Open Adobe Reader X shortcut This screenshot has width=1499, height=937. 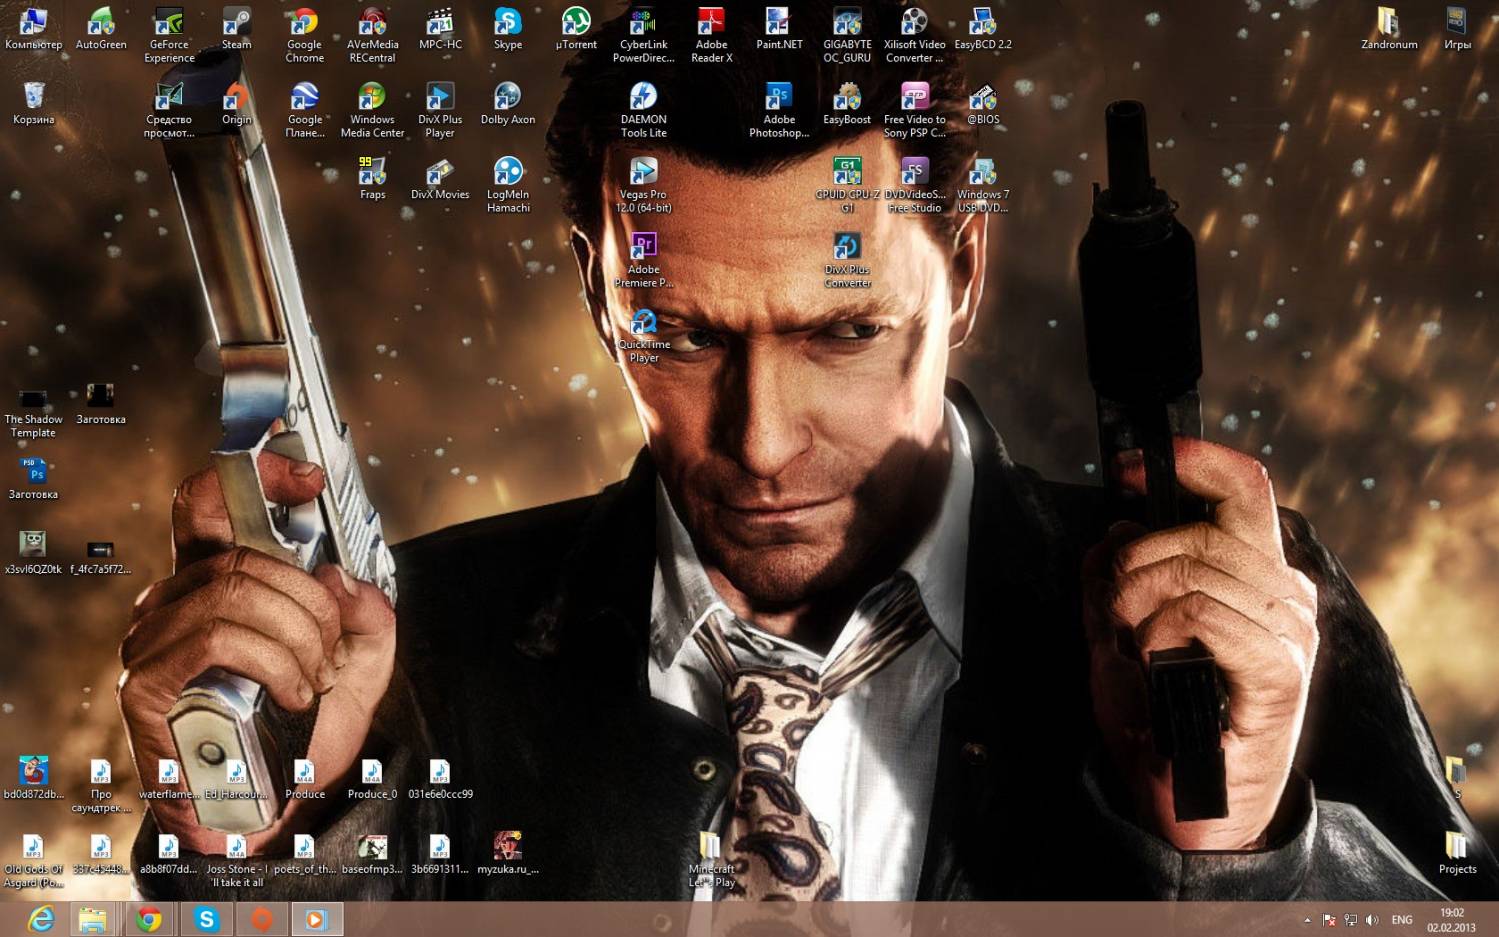(x=711, y=35)
